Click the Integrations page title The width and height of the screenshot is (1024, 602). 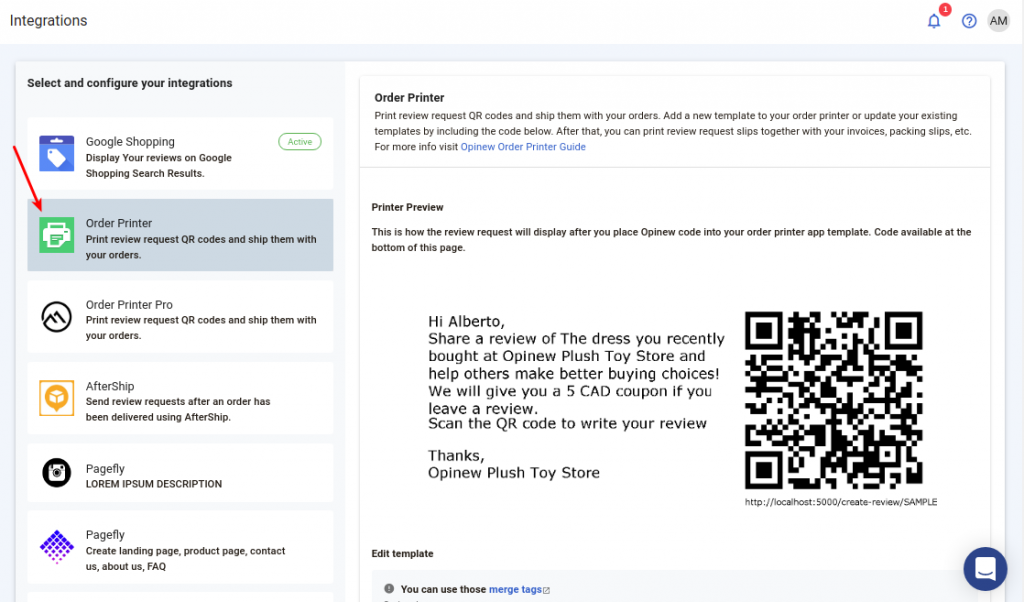(x=48, y=21)
